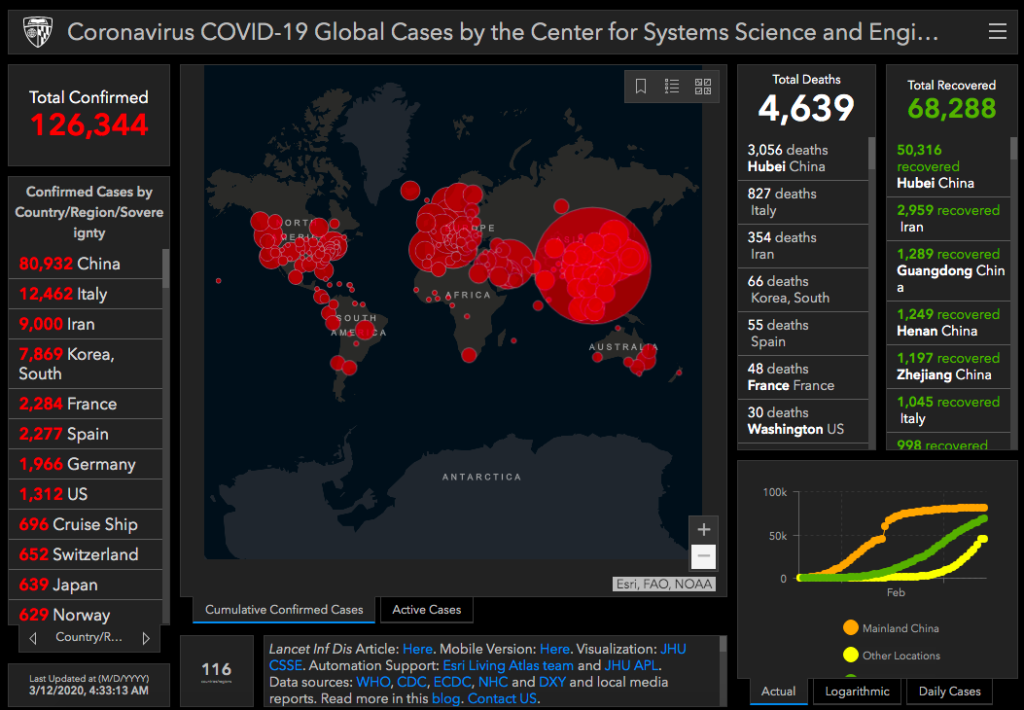This screenshot has width=1024, height=710.
Task: Show the map legend list
Action: tap(672, 86)
